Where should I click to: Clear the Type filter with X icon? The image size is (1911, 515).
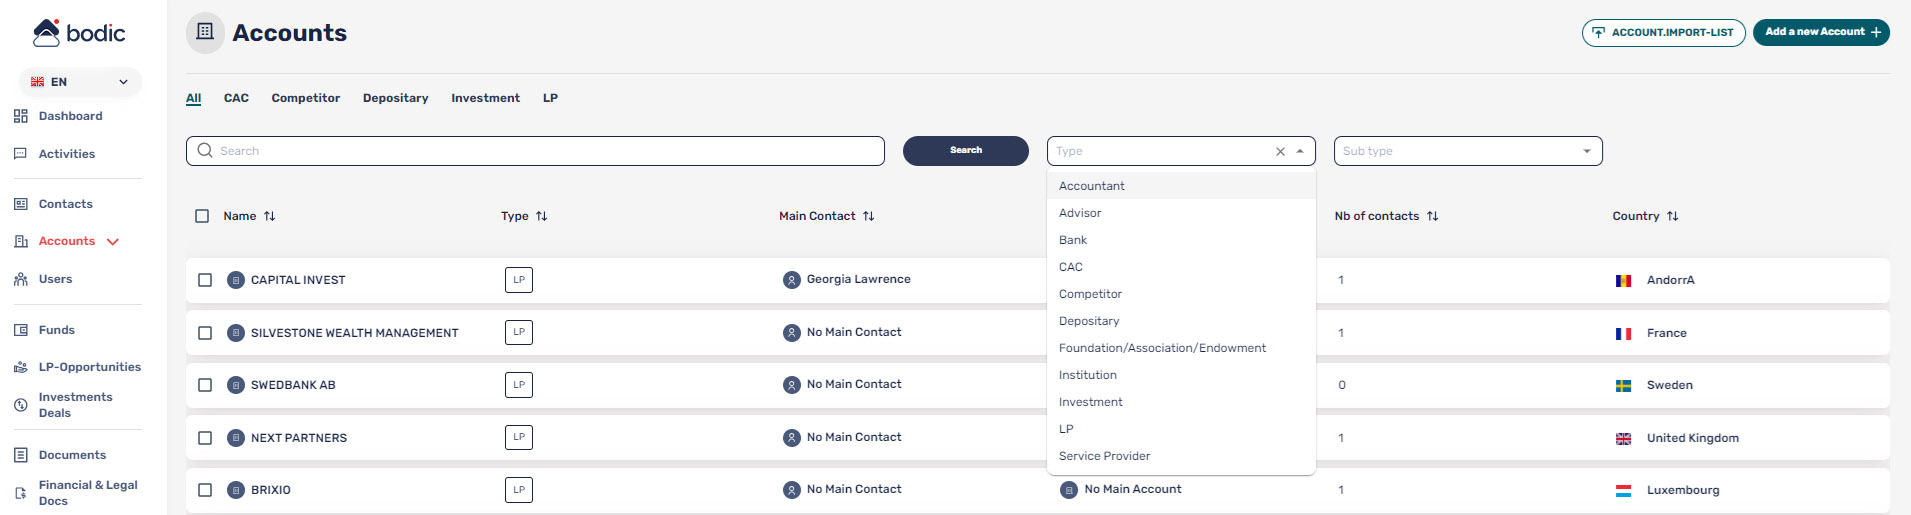[x=1280, y=152]
